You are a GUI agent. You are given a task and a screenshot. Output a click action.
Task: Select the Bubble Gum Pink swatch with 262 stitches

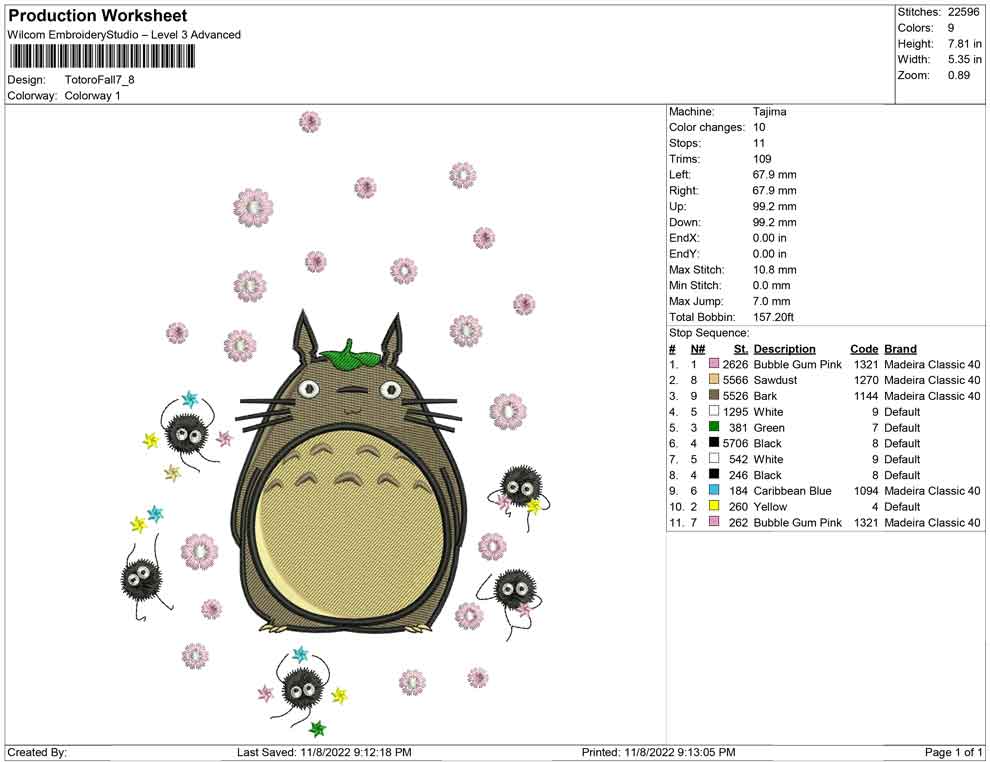[714, 521]
